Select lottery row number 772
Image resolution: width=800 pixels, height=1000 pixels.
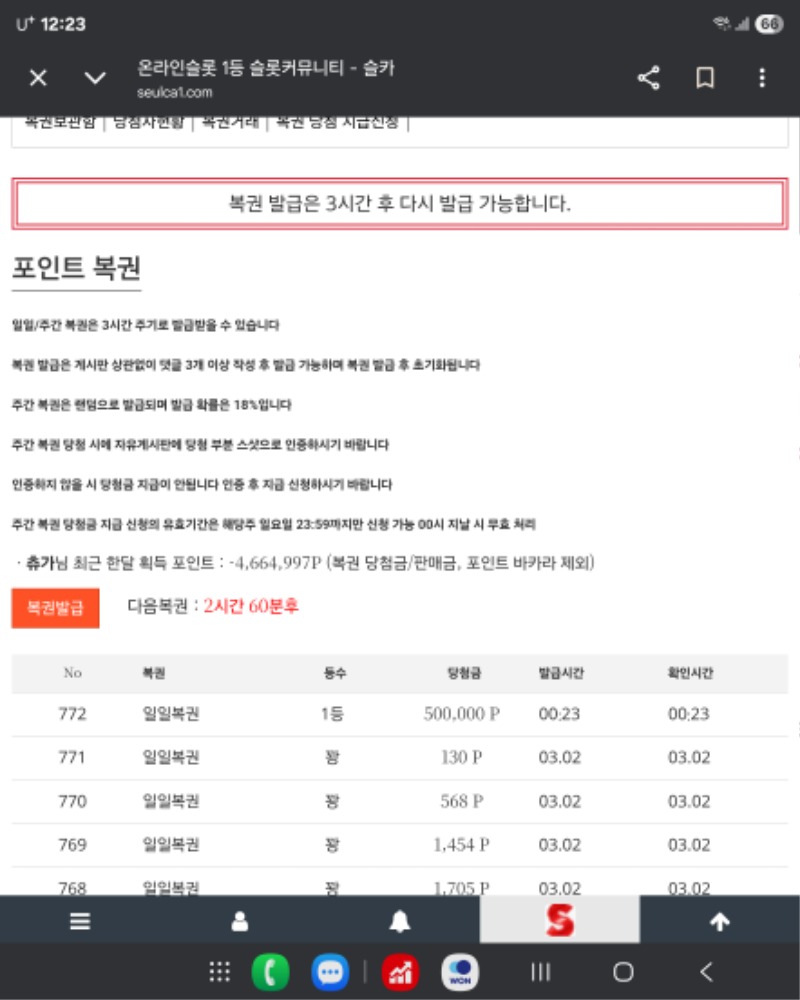[x=400, y=714]
